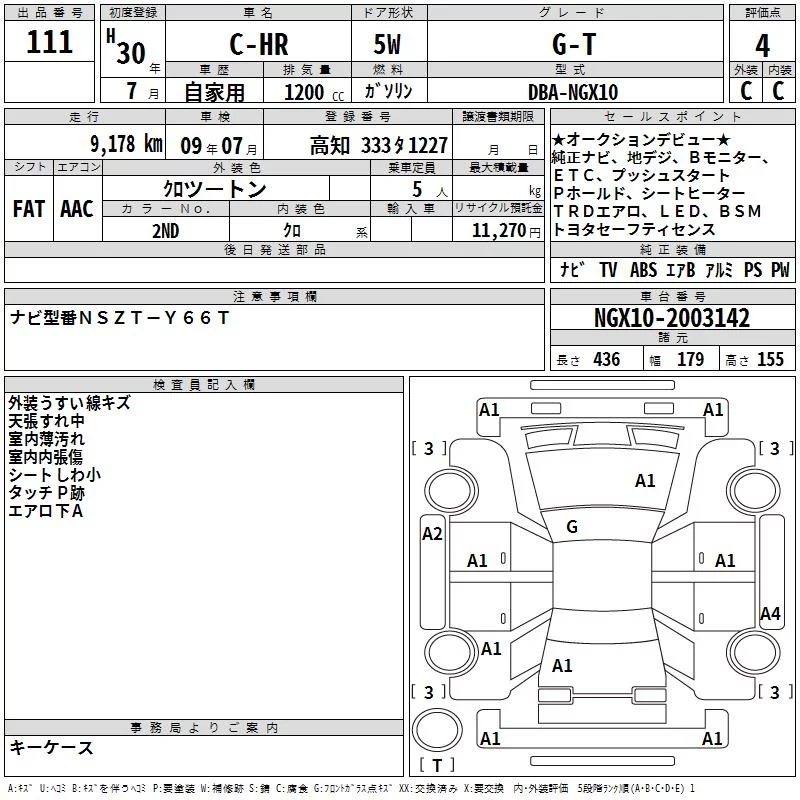
Task: Click the door shape 5W
Action: click(387, 44)
